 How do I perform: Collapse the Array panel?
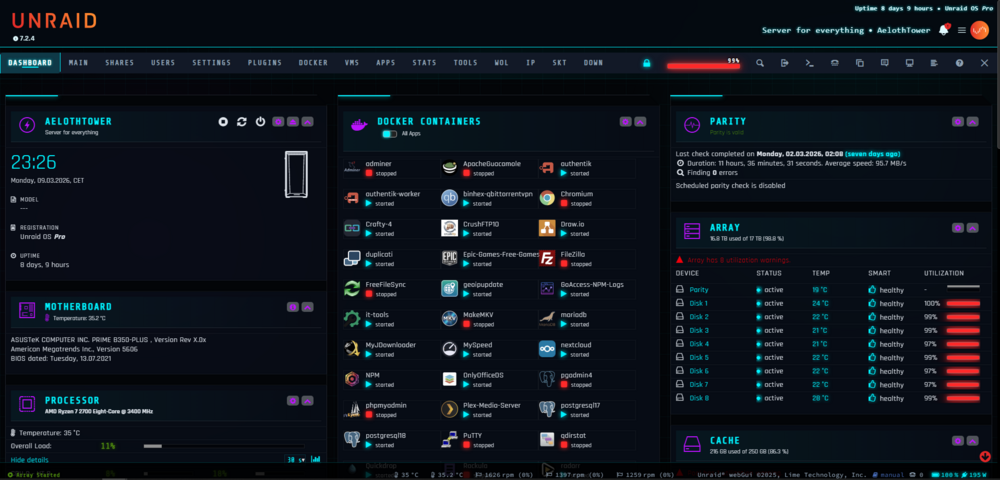tap(972, 228)
